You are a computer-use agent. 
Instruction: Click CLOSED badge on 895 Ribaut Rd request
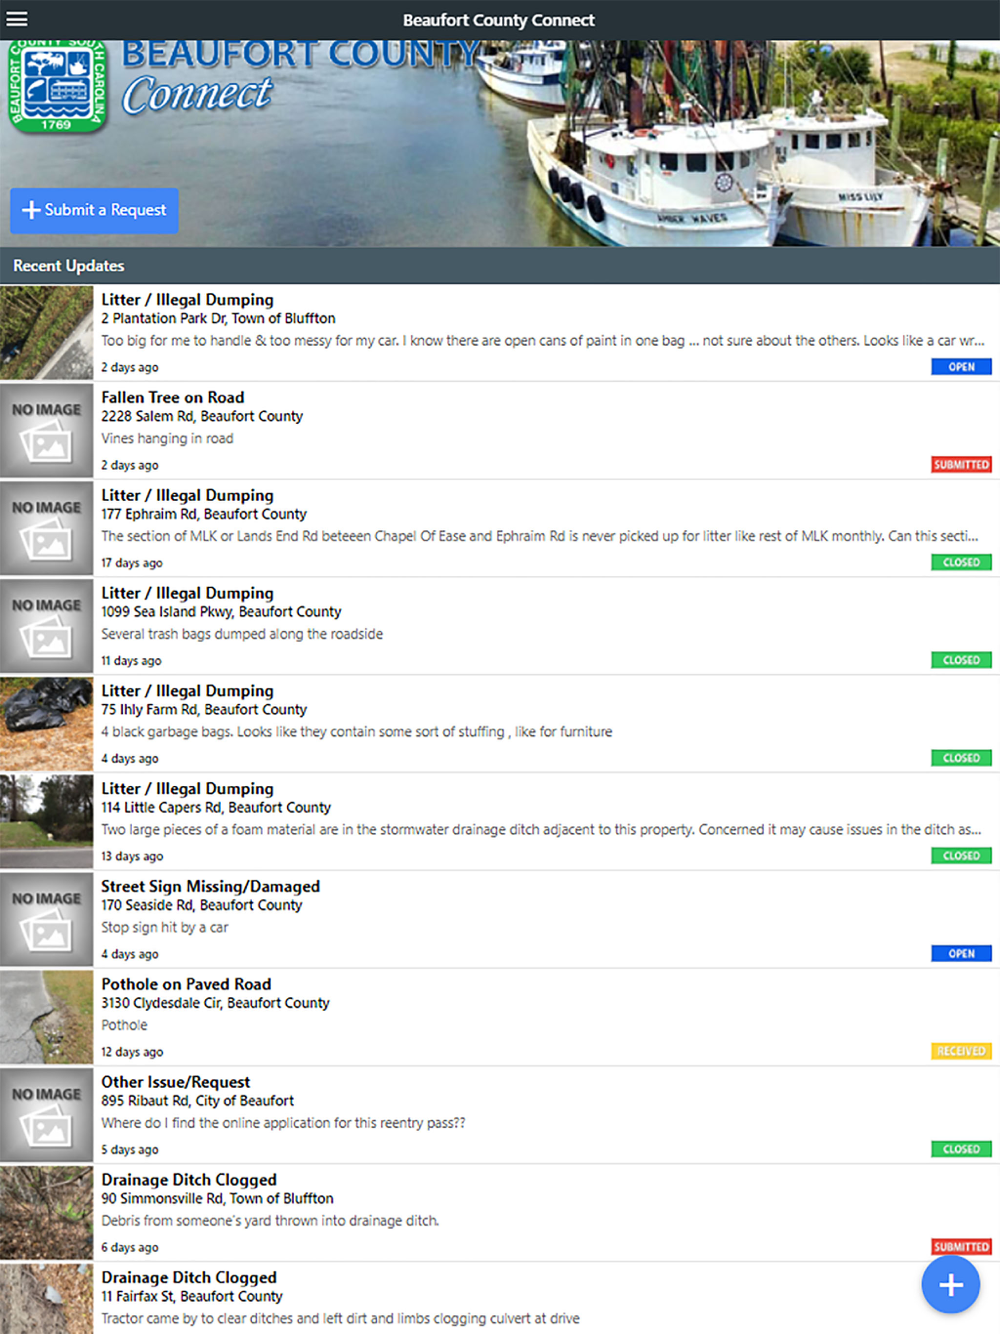(x=961, y=1149)
